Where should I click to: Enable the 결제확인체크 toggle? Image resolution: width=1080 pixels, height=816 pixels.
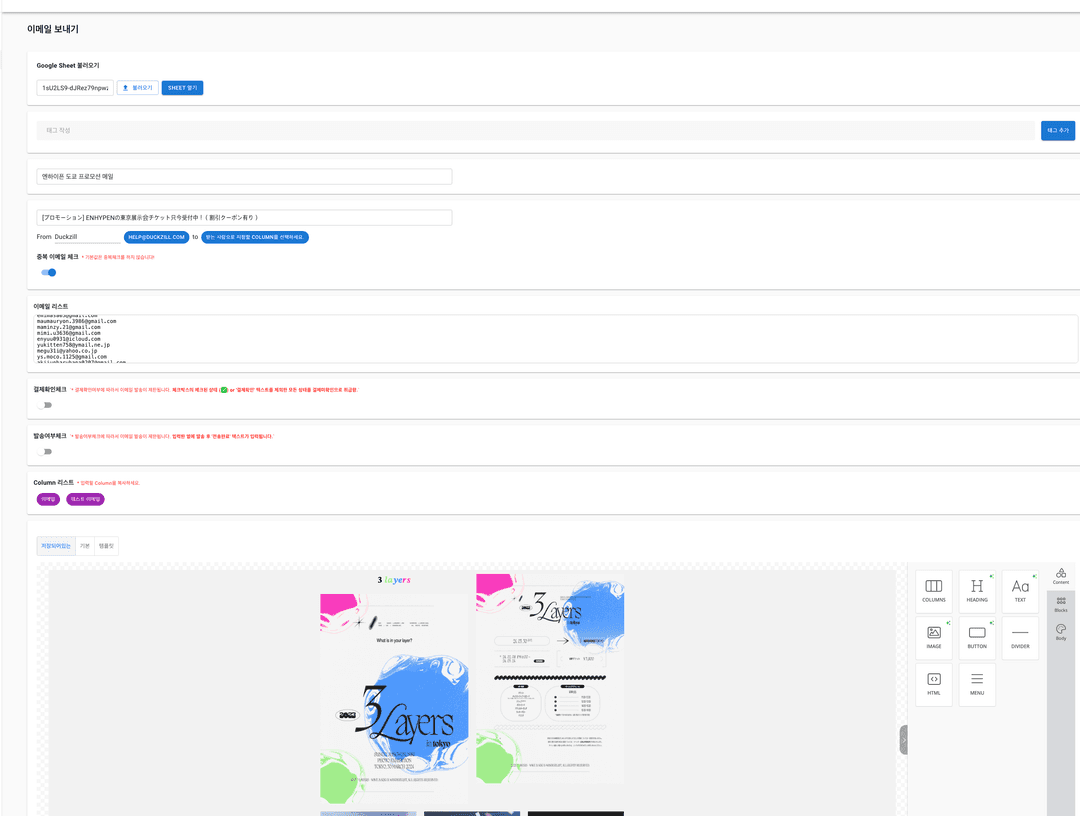(45, 405)
